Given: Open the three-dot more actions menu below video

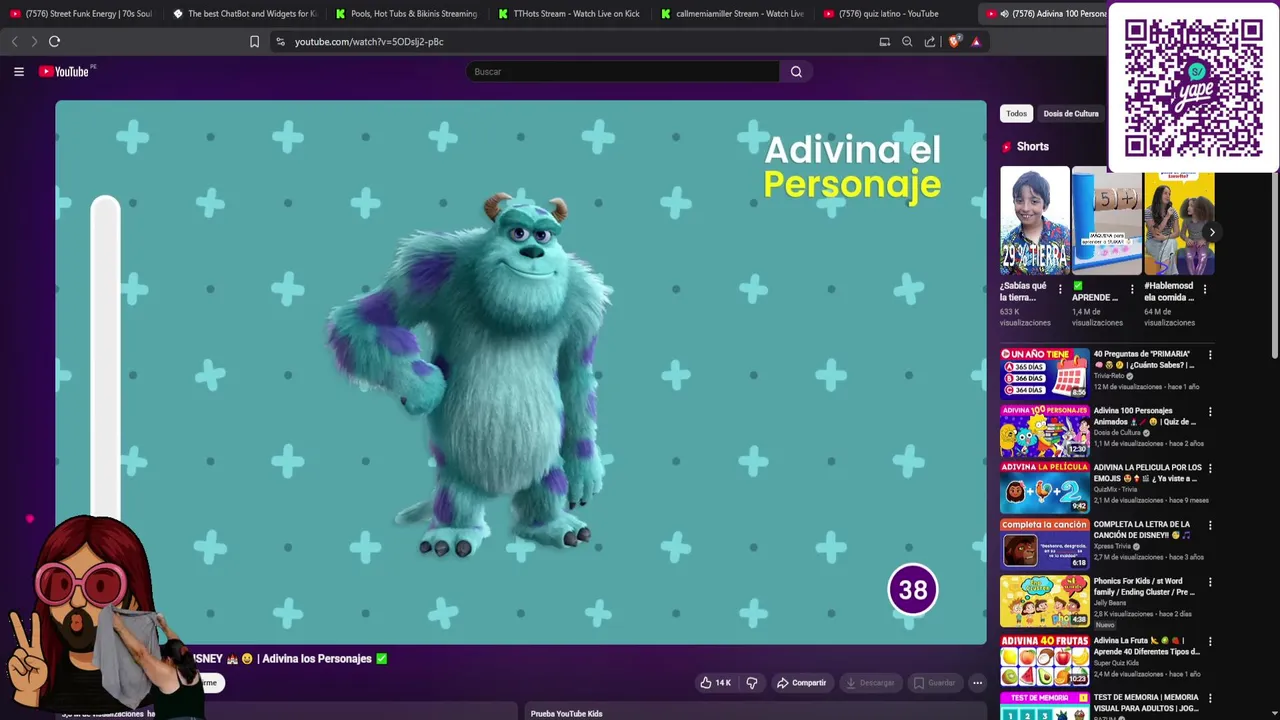Looking at the screenshot, I should click(x=977, y=683).
